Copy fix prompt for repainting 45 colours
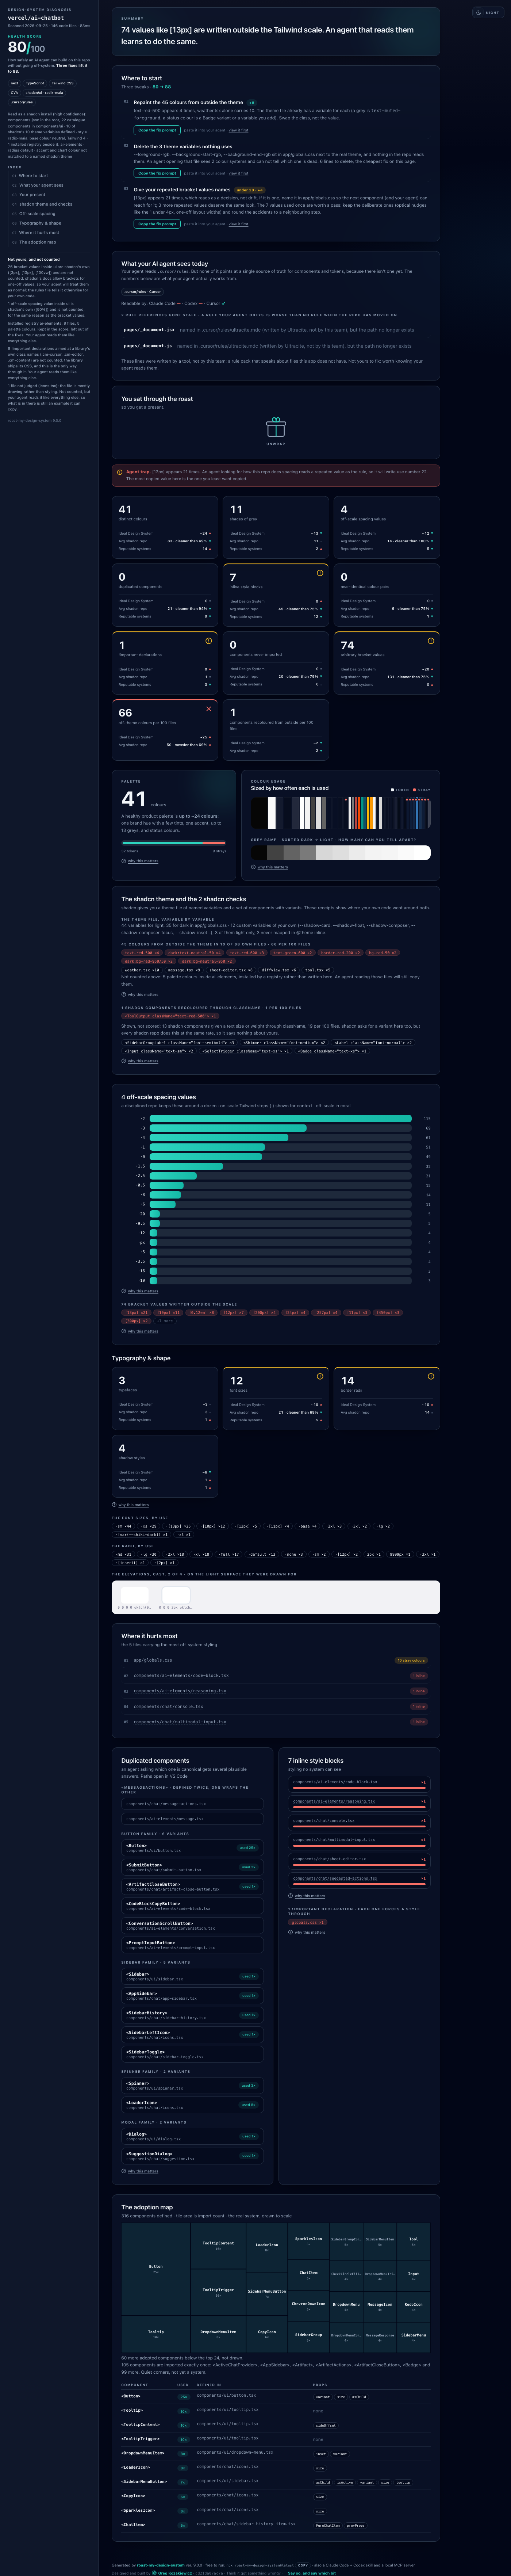 (157, 130)
